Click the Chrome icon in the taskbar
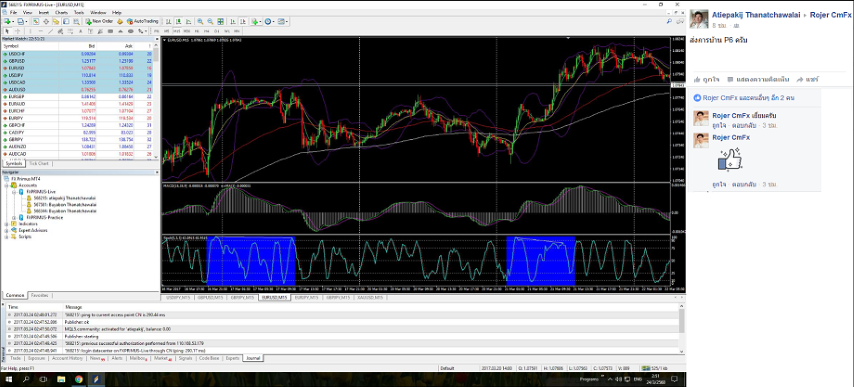Screen dimensions: 854x387 (79, 379)
